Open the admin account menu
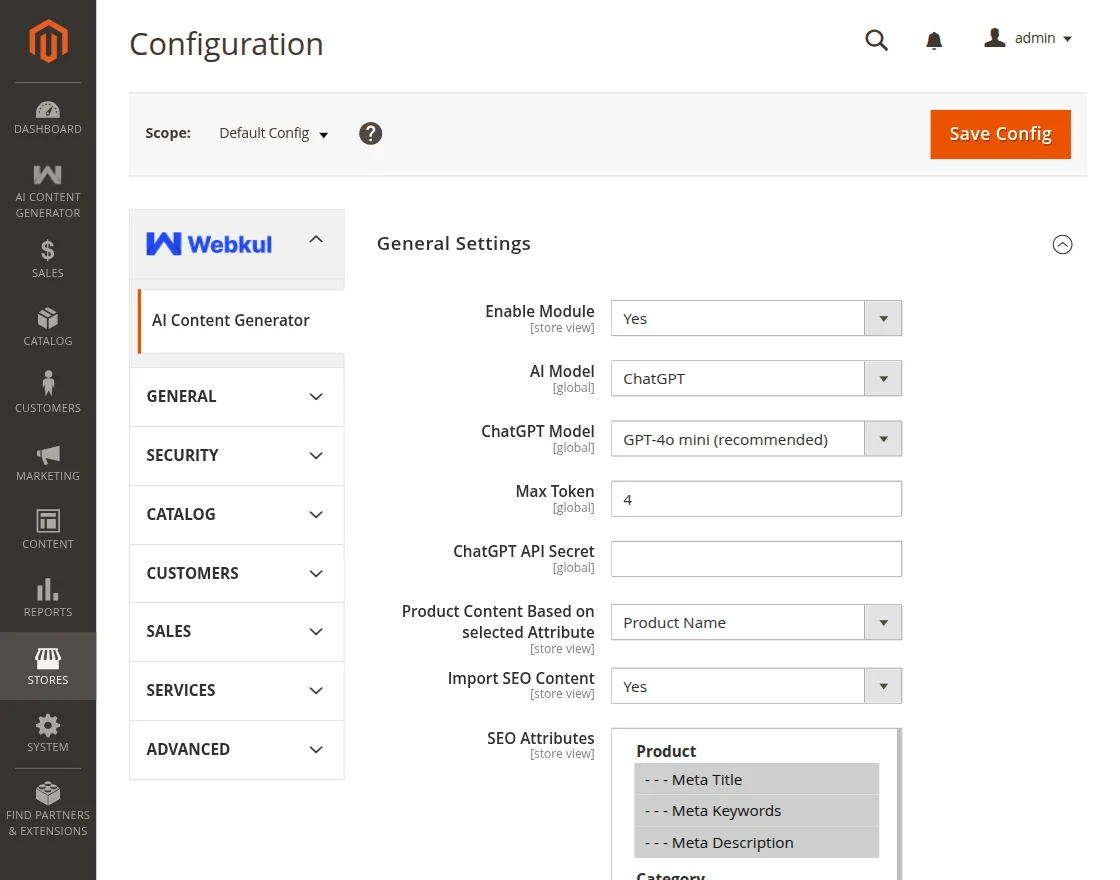 point(1028,38)
